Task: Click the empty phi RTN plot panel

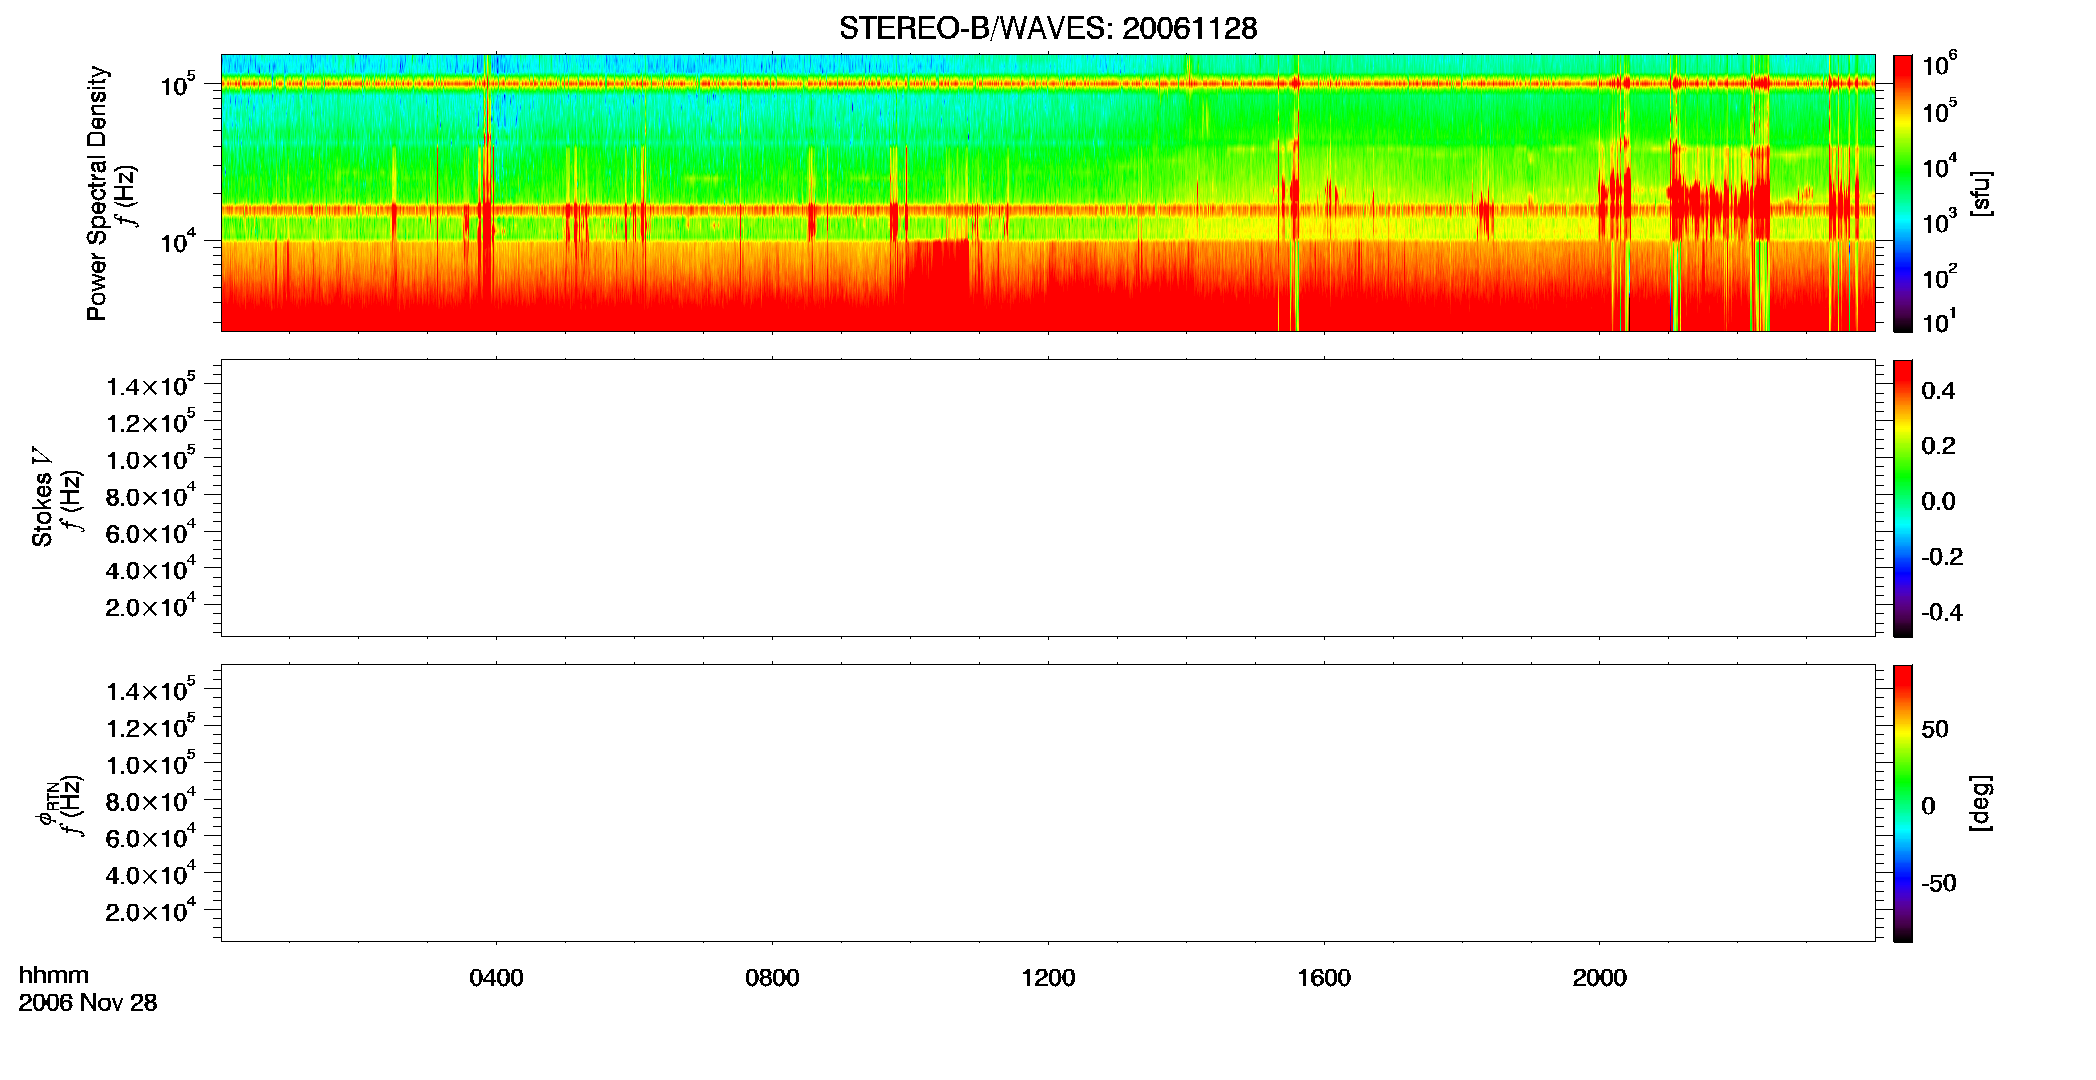Action: (x=1048, y=803)
